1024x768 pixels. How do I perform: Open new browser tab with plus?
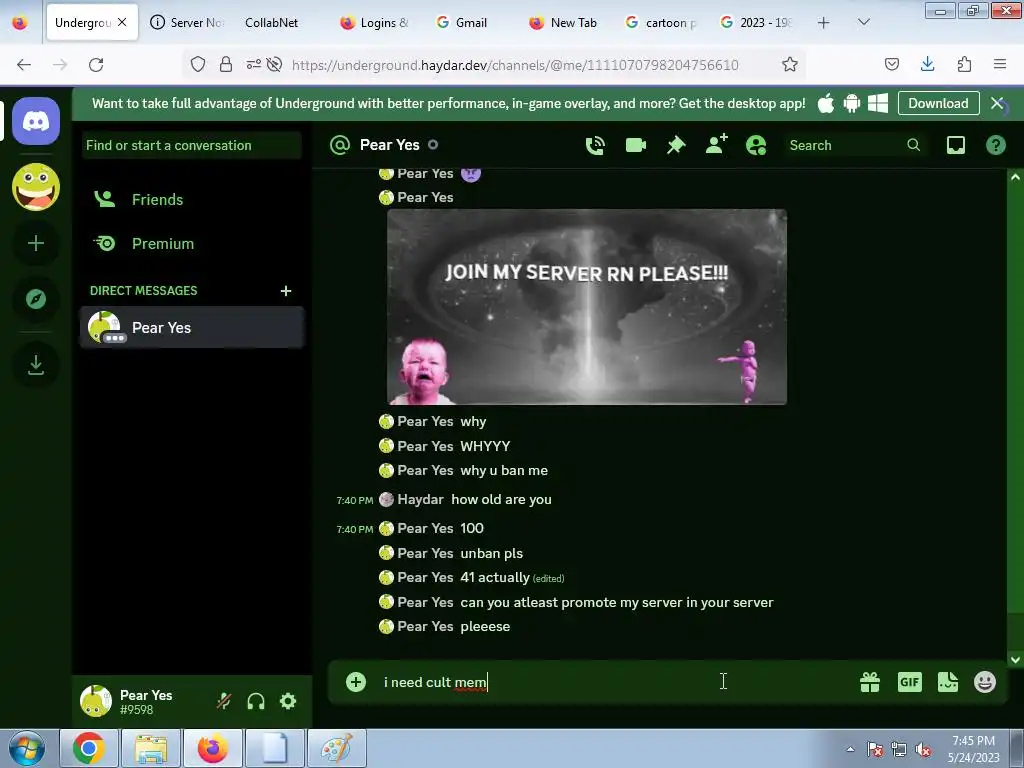[x=824, y=23]
